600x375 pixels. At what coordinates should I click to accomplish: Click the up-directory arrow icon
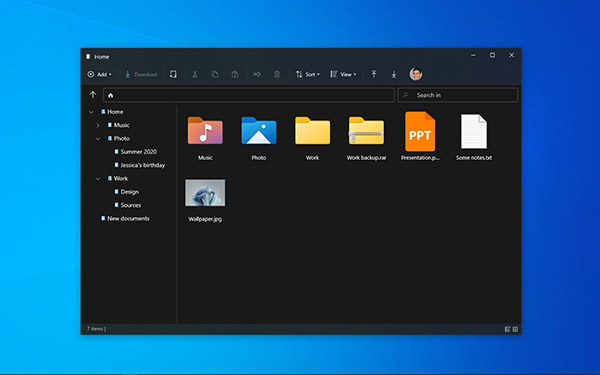click(x=93, y=95)
